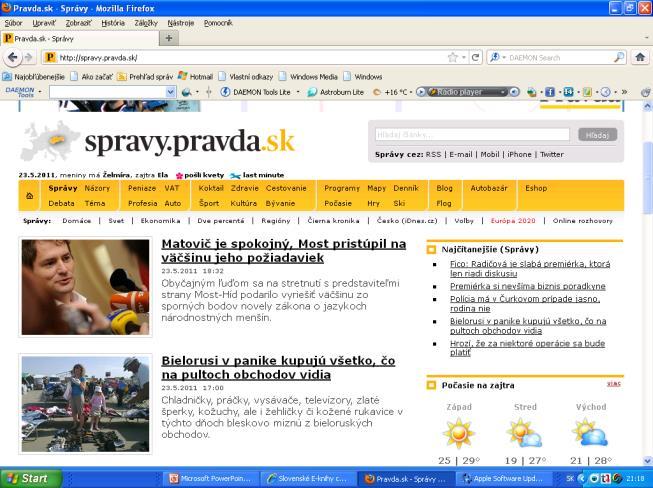Click the SK language indicator in the tray
The image size is (653, 488).
(570, 478)
